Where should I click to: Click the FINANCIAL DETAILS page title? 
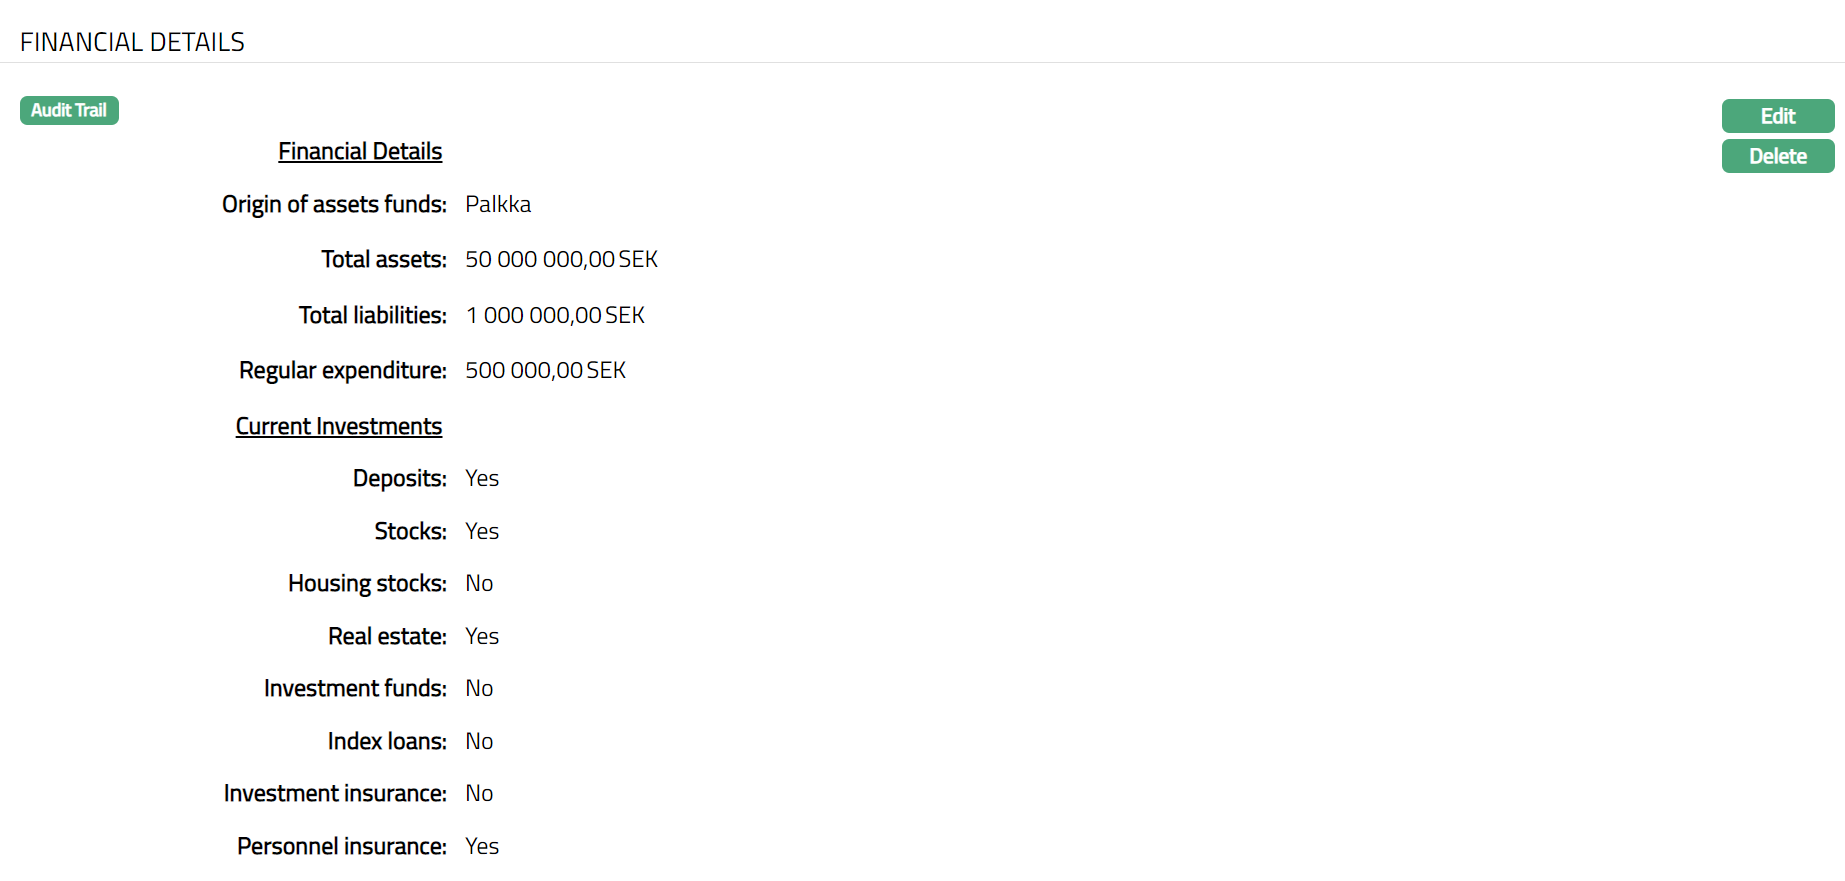pos(132,42)
